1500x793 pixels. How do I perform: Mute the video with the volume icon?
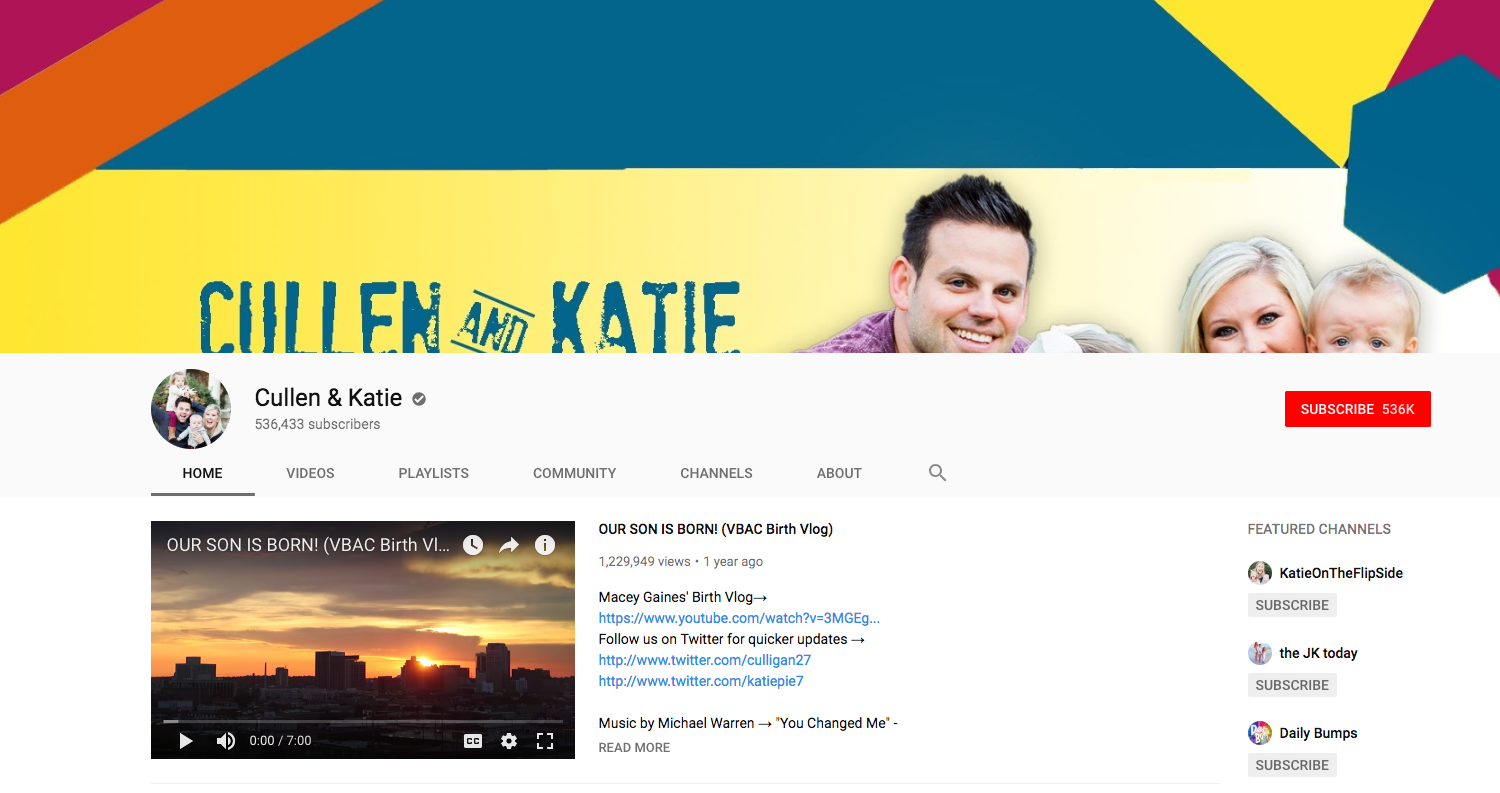click(224, 741)
